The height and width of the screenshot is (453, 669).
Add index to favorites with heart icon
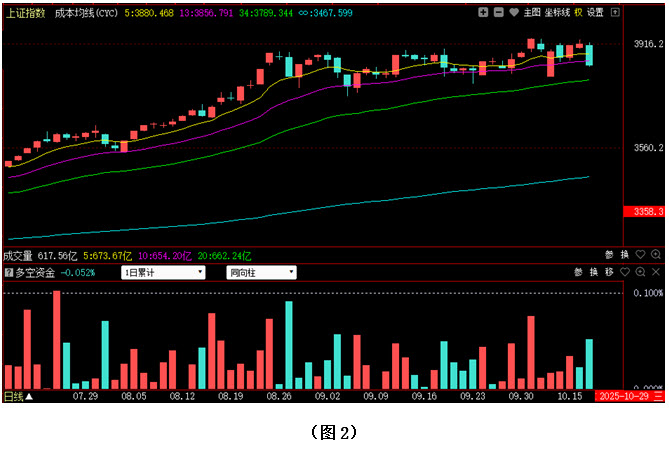coord(514,13)
